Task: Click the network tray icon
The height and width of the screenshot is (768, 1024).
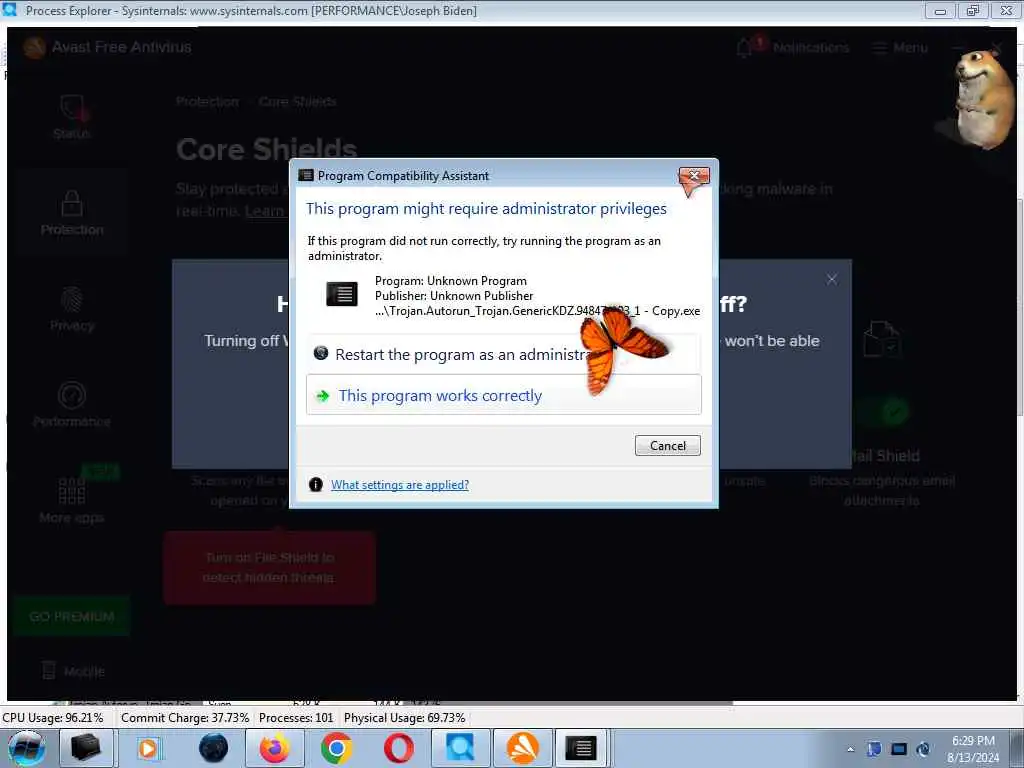Action: pyautogui.click(x=923, y=749)
